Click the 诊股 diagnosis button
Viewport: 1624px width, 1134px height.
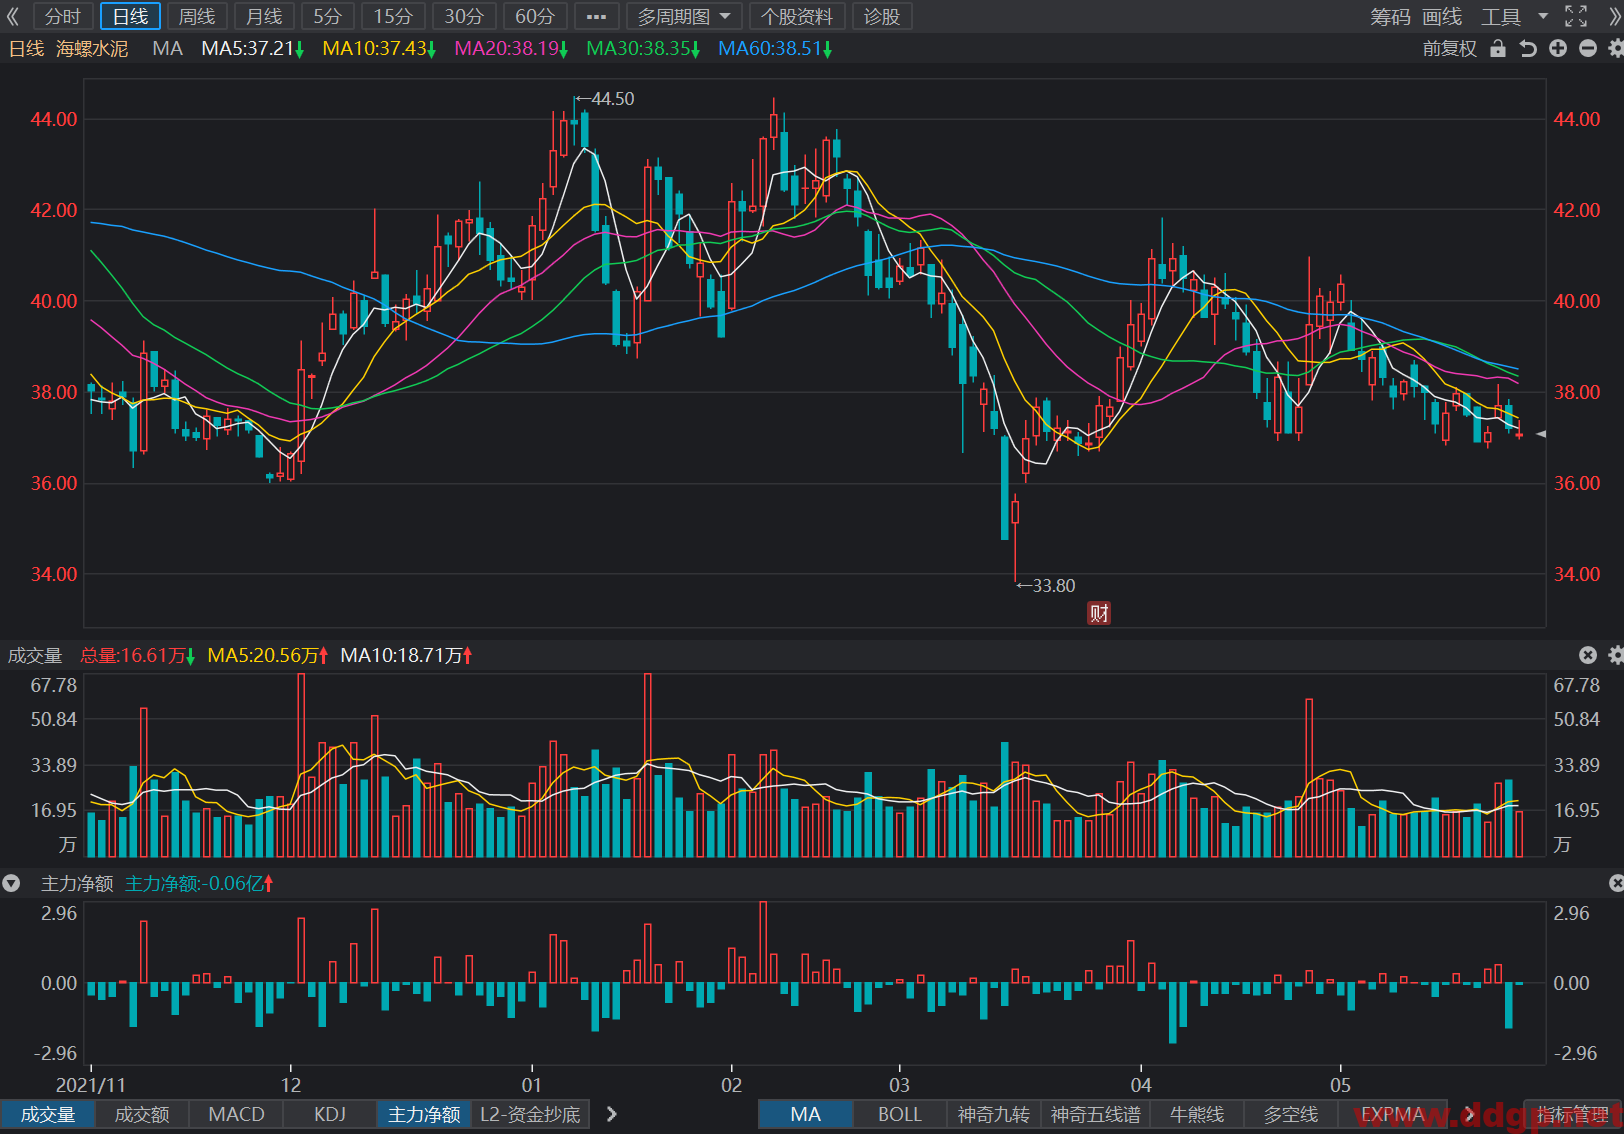882,16
